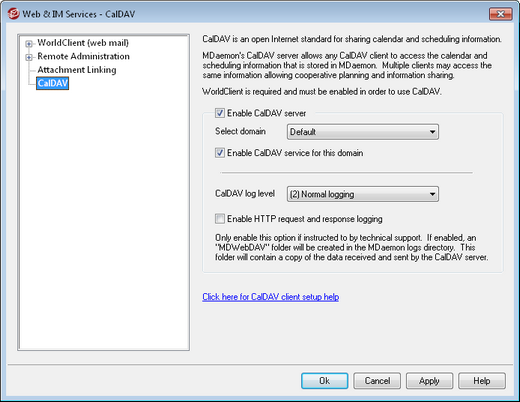This screenshot has height=402, width=520.
Task: Open the Attachment Linking settings page
Action: click(77, 70)
